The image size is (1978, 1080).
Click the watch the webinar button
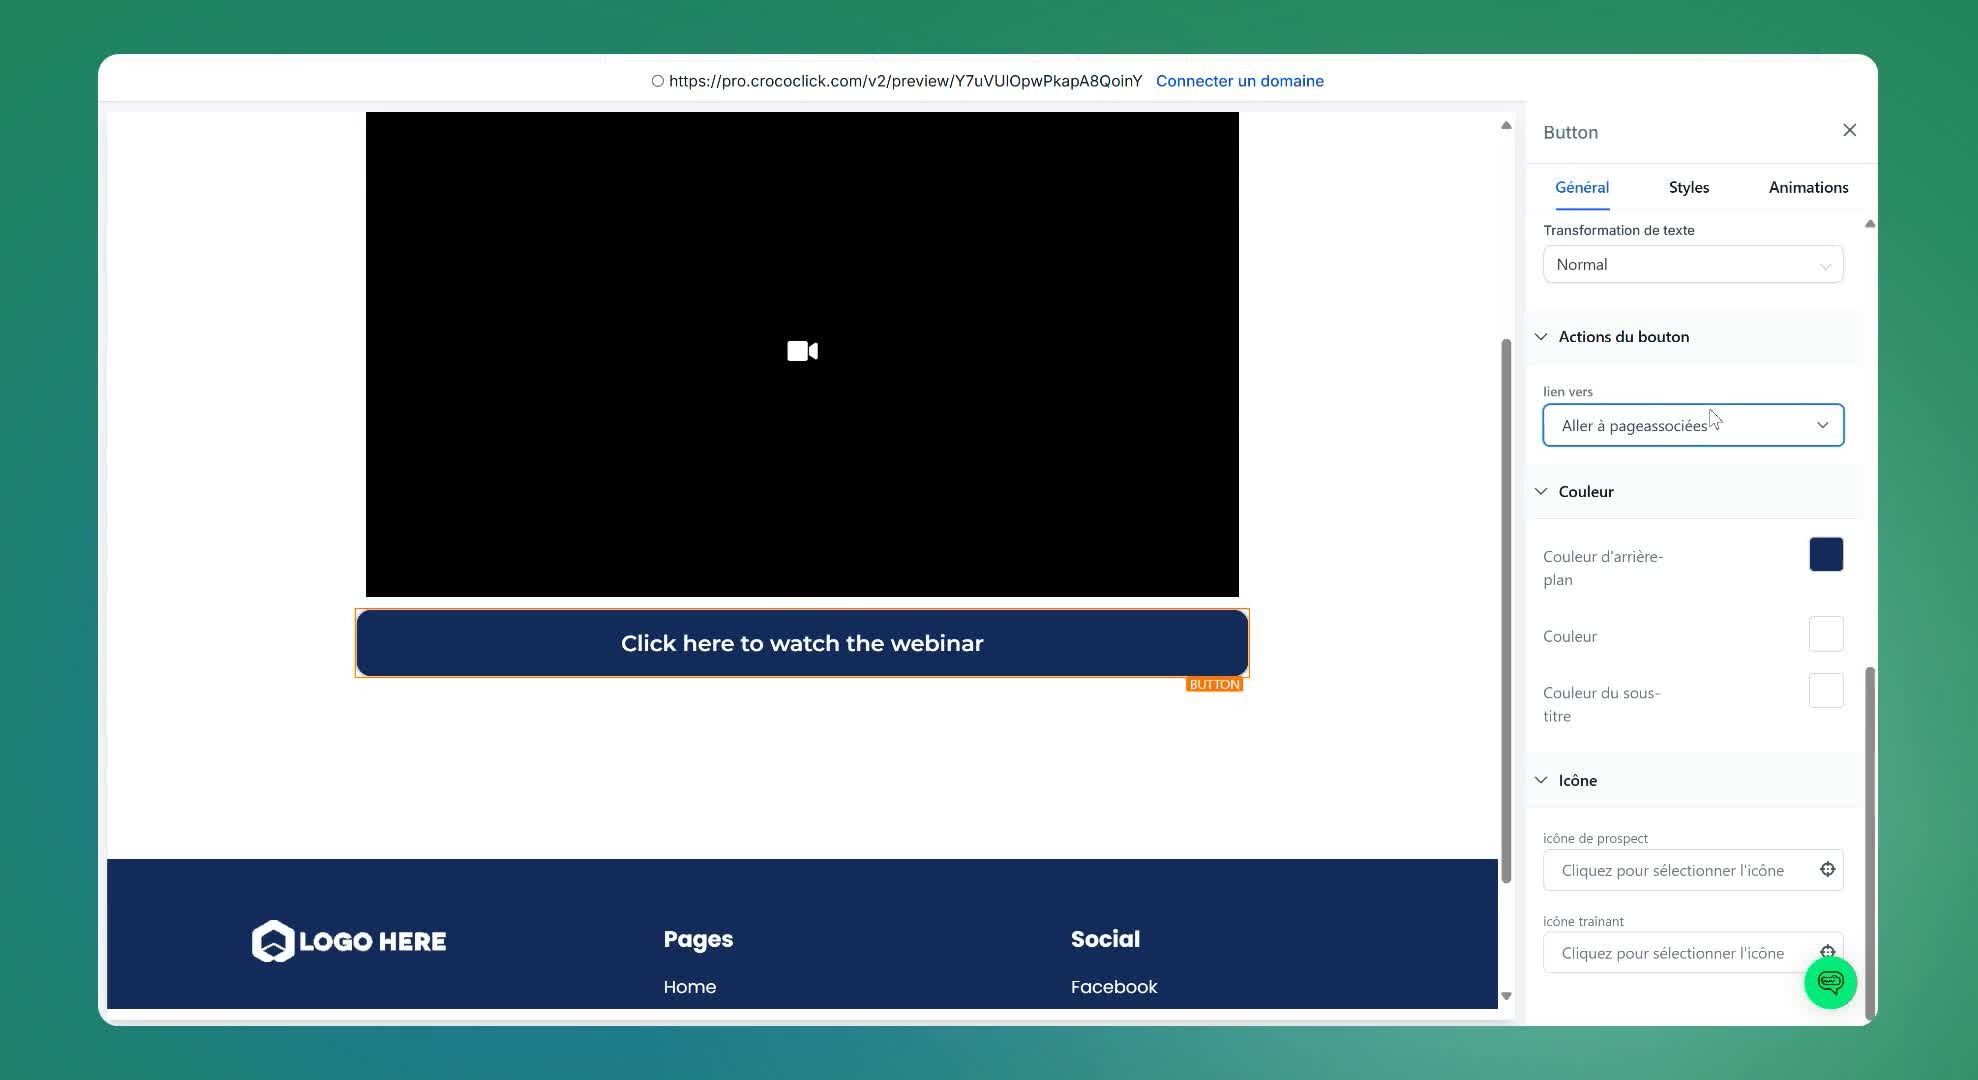[801, 643]
